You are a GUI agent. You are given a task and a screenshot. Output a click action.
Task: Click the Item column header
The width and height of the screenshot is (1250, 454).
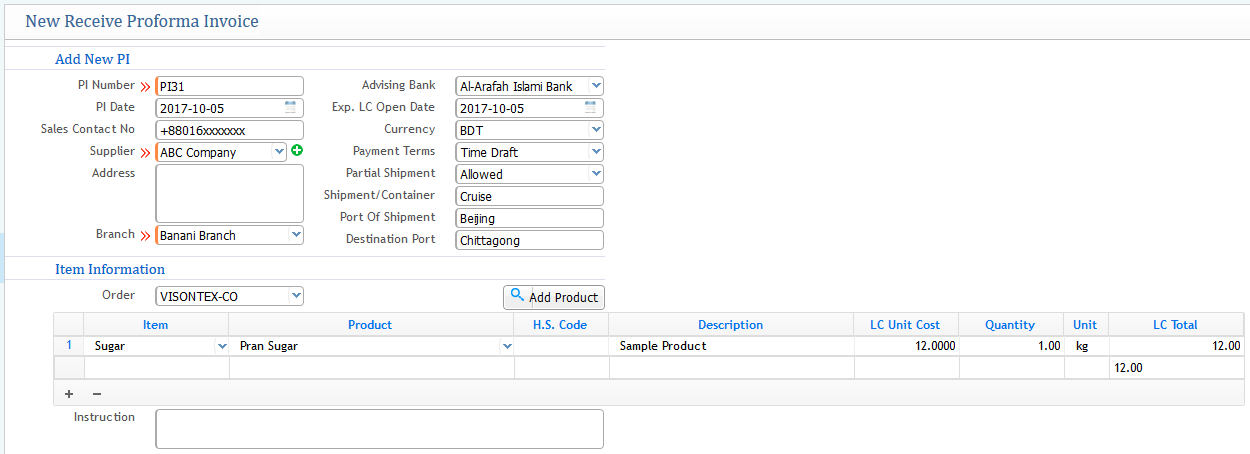(156, 324)
